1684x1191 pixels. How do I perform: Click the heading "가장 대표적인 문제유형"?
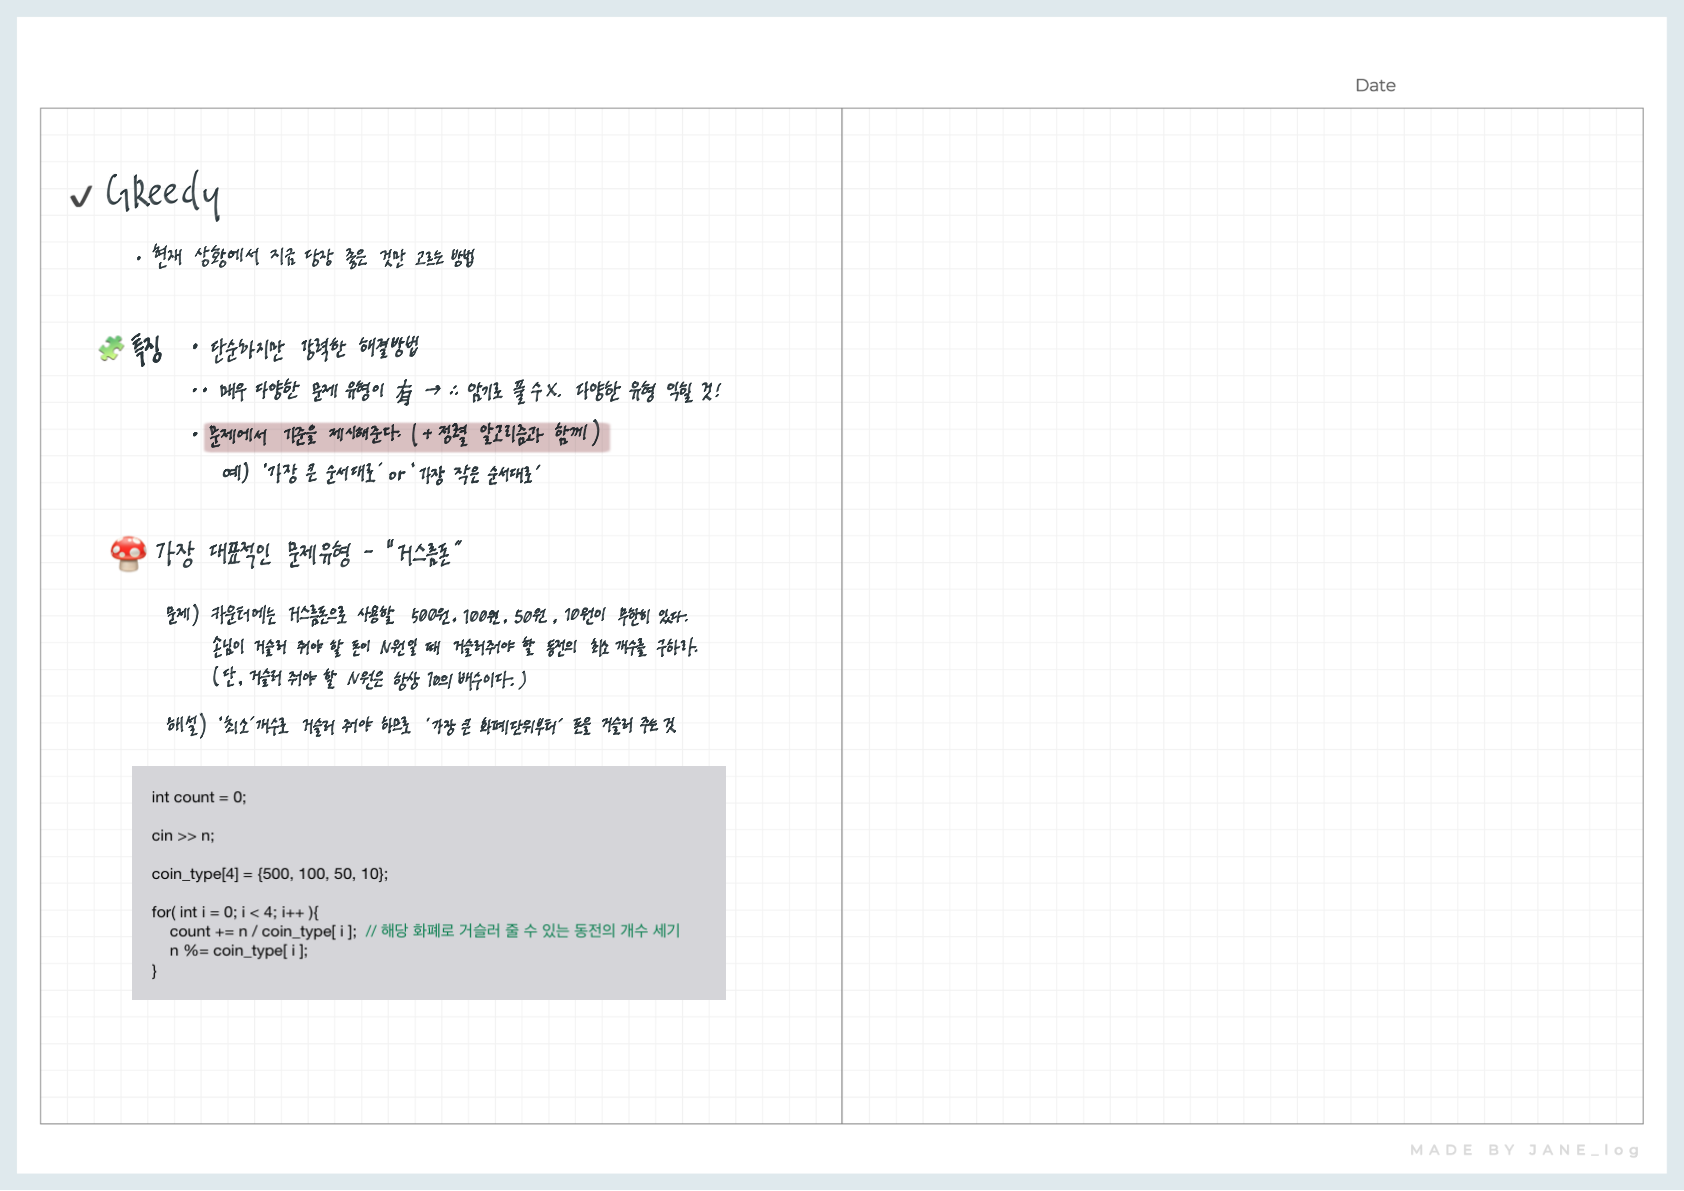click(253, 553)
